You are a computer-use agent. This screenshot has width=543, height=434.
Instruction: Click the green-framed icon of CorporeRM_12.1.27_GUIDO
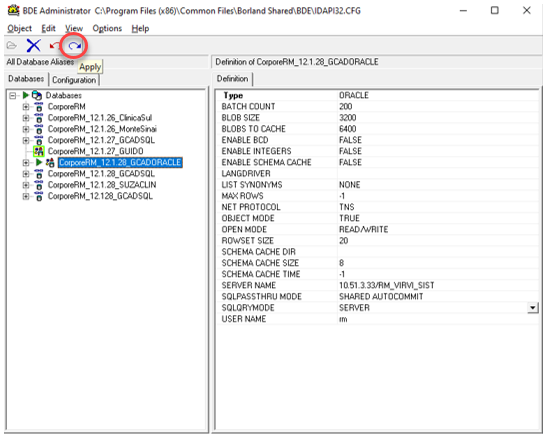[x=39, y=151]
